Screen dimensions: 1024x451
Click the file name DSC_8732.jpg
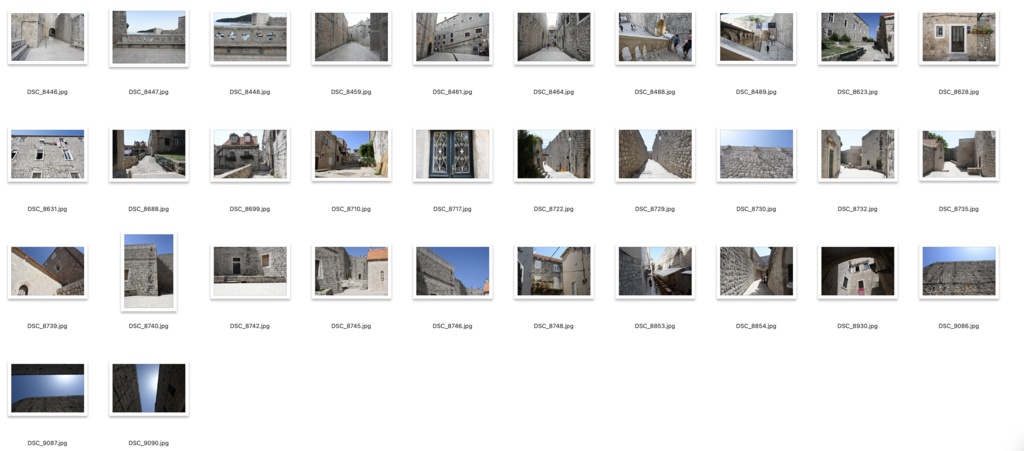(x=857, y=209)
